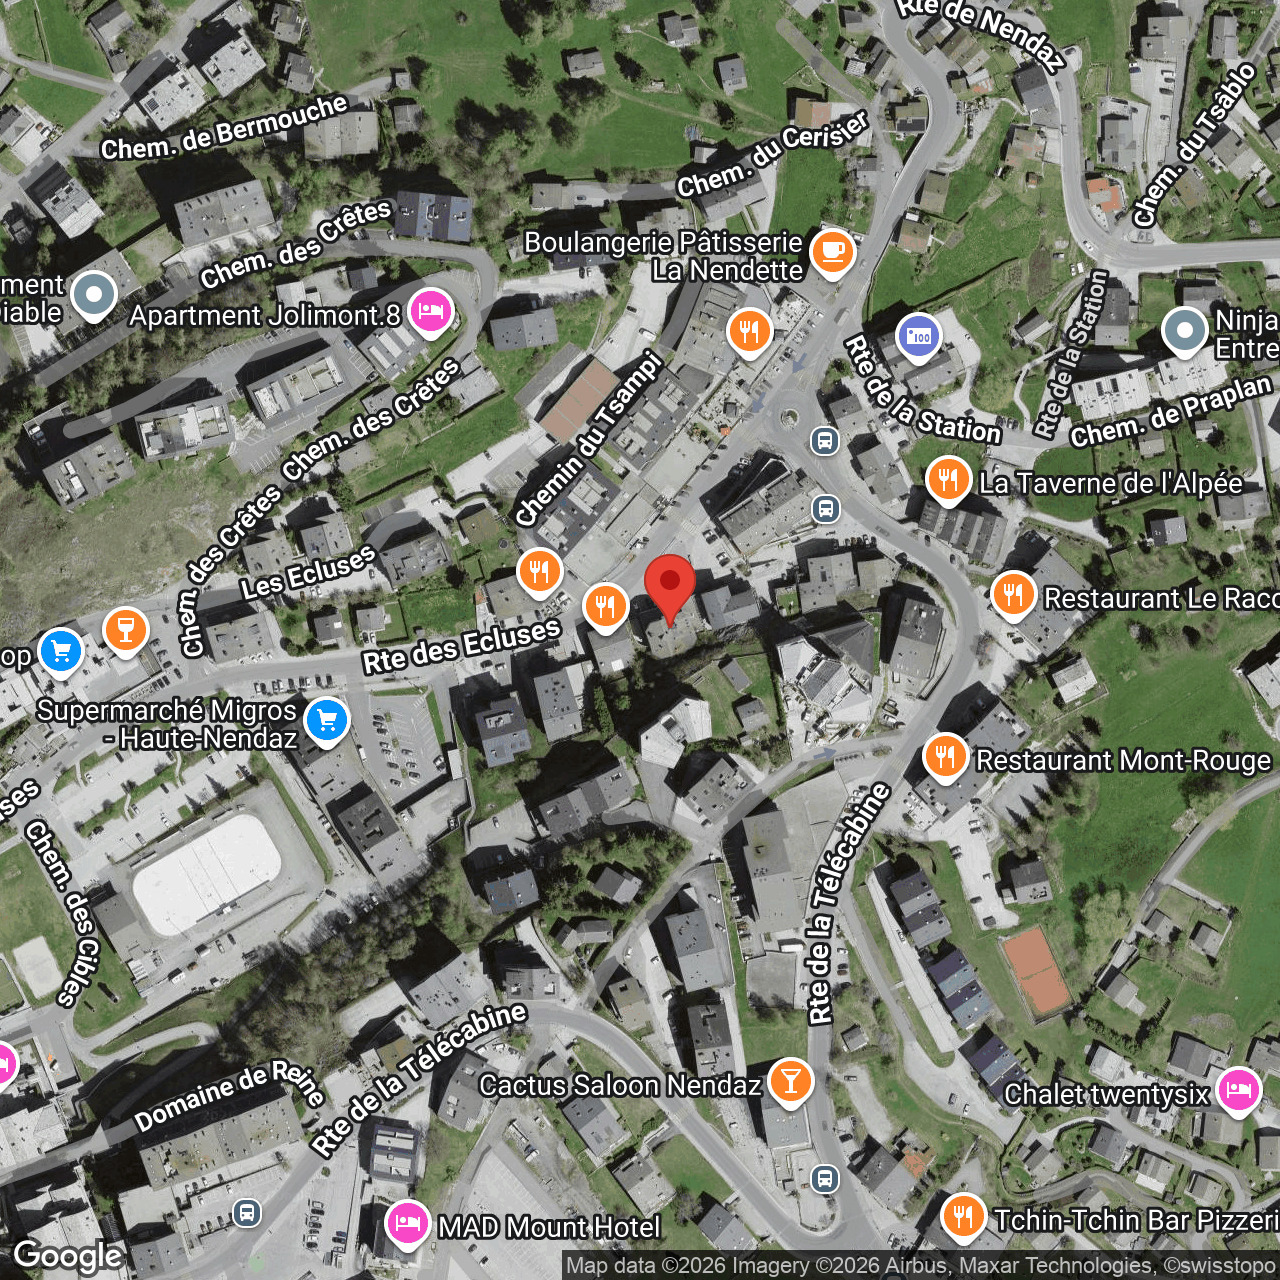Click the Restaurant Mont-Rouge text label

pyautogui.click(x=1123, y=760)
